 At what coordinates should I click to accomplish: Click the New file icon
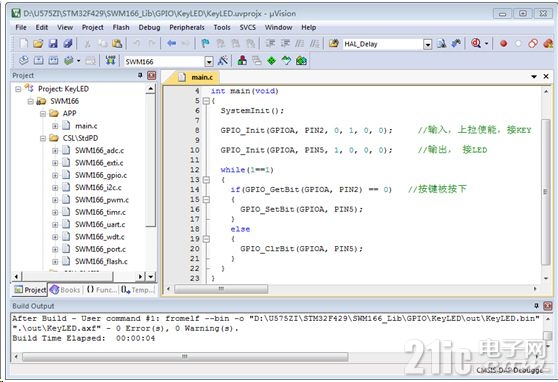23,43
